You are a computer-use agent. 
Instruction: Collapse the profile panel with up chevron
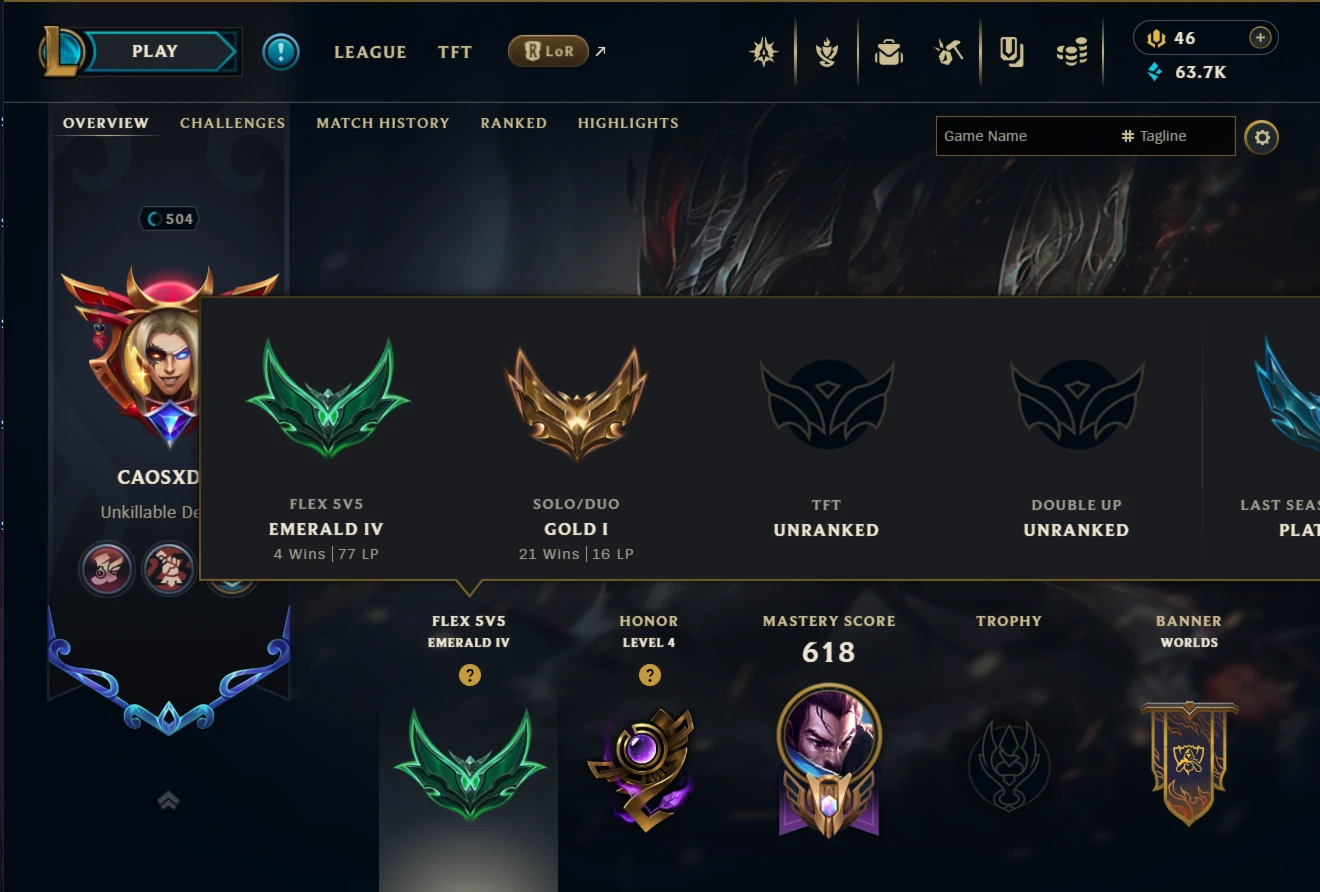pos(168,800)
